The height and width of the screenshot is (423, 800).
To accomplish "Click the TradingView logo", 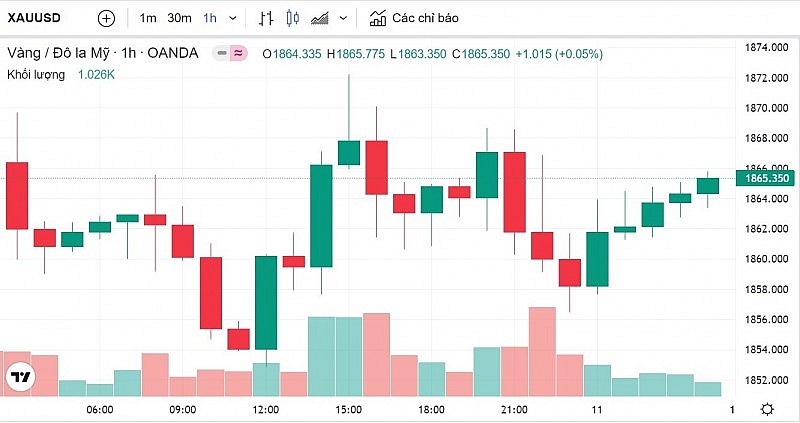I will tap(19, 377).
